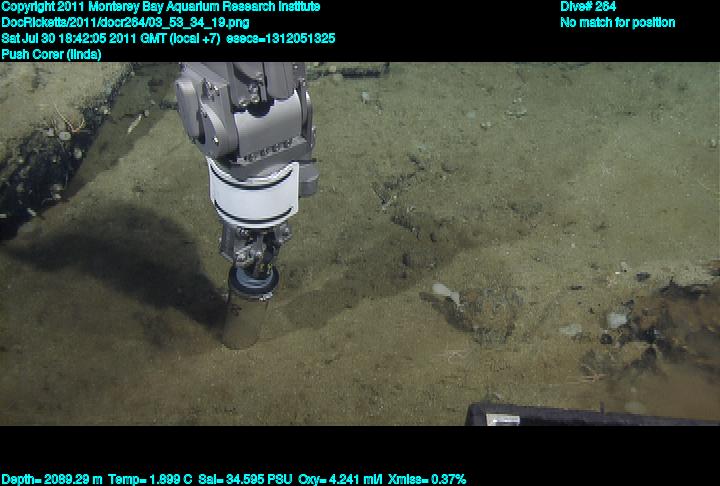Screen dimensions: 720x486
Task: Click the black equipment edge at bottom right
Action: pos(590,415)
